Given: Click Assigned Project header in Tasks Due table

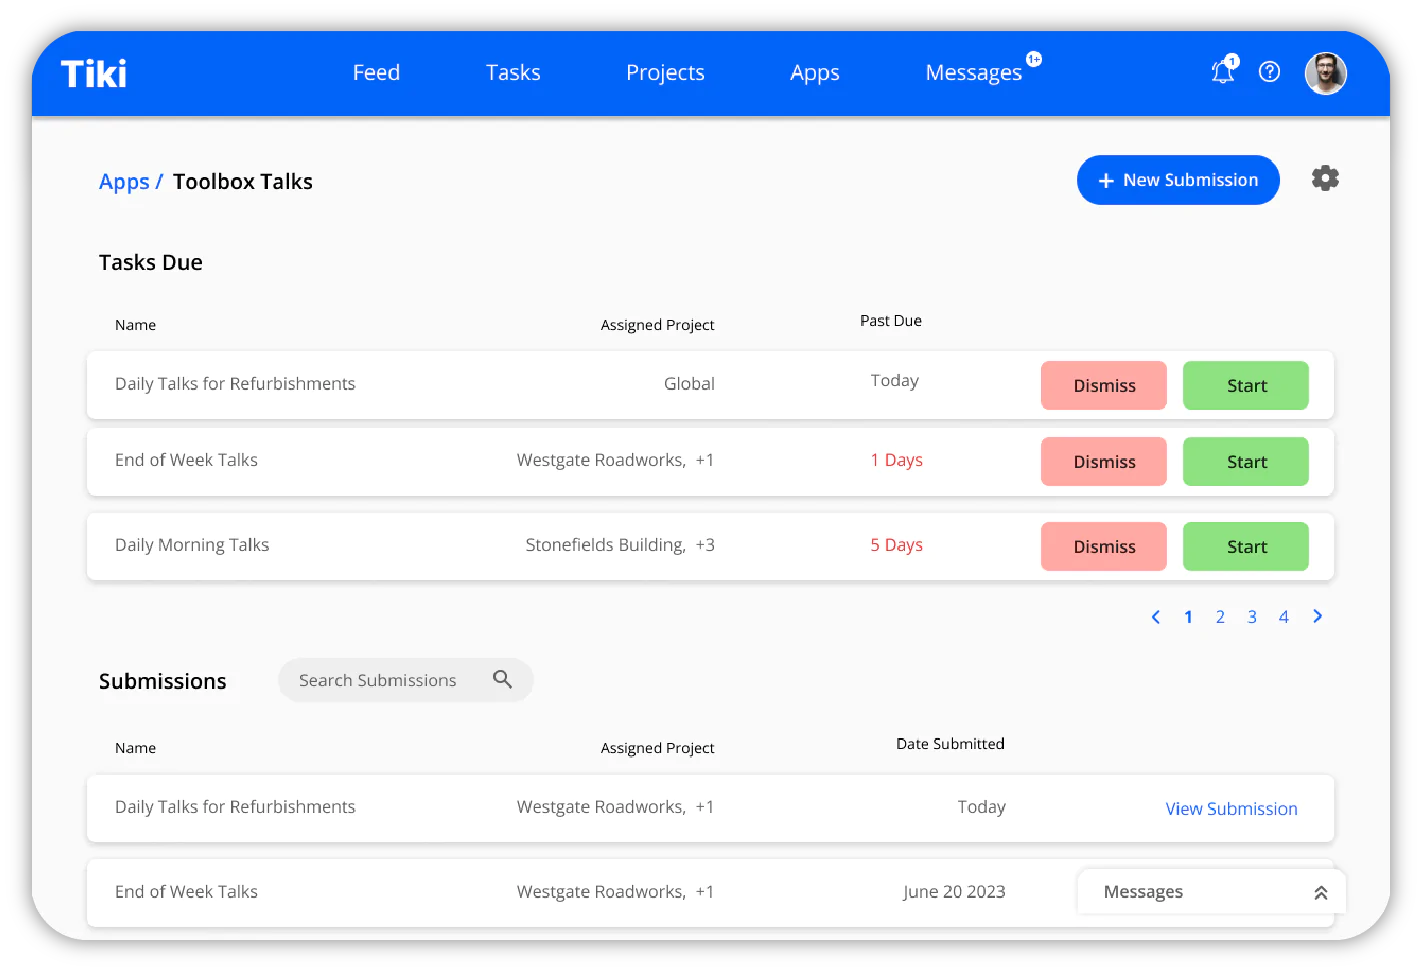Looking at the screenshot, I should click(657, 325).
